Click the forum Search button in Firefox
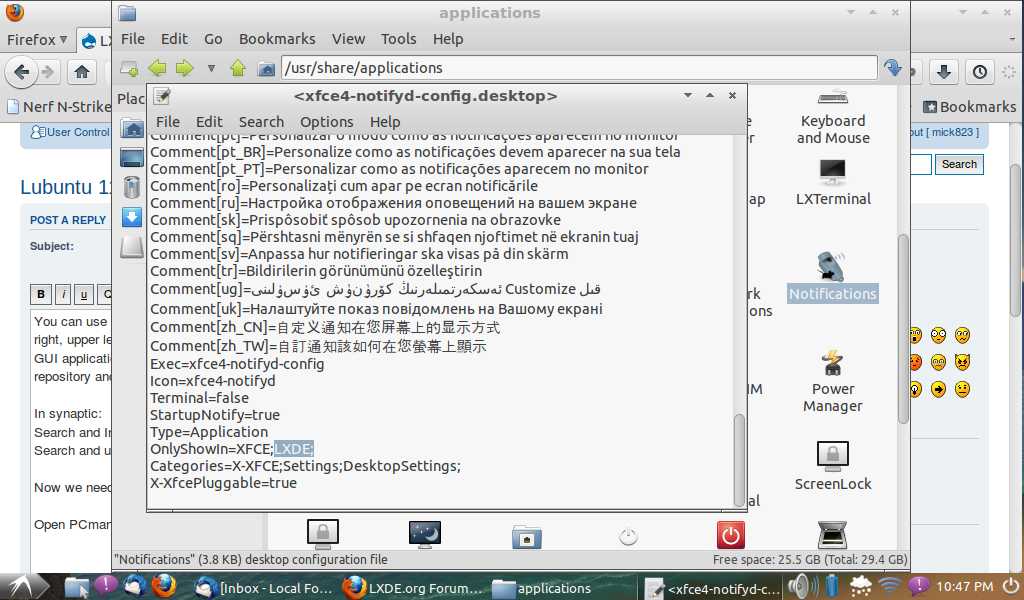This screenshot has height=600, width=1024. 959,165
